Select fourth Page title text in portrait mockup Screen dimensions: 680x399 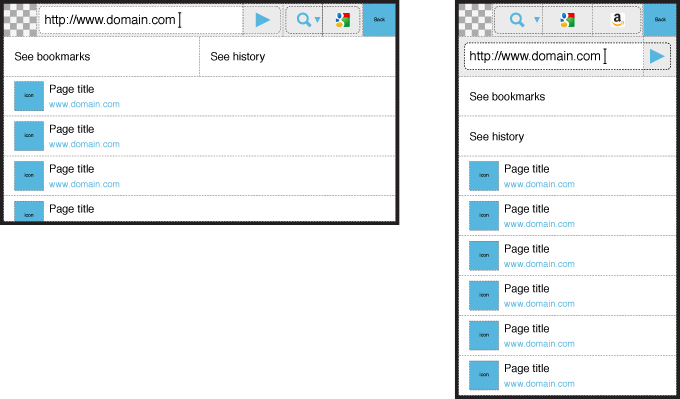(526, 289)
